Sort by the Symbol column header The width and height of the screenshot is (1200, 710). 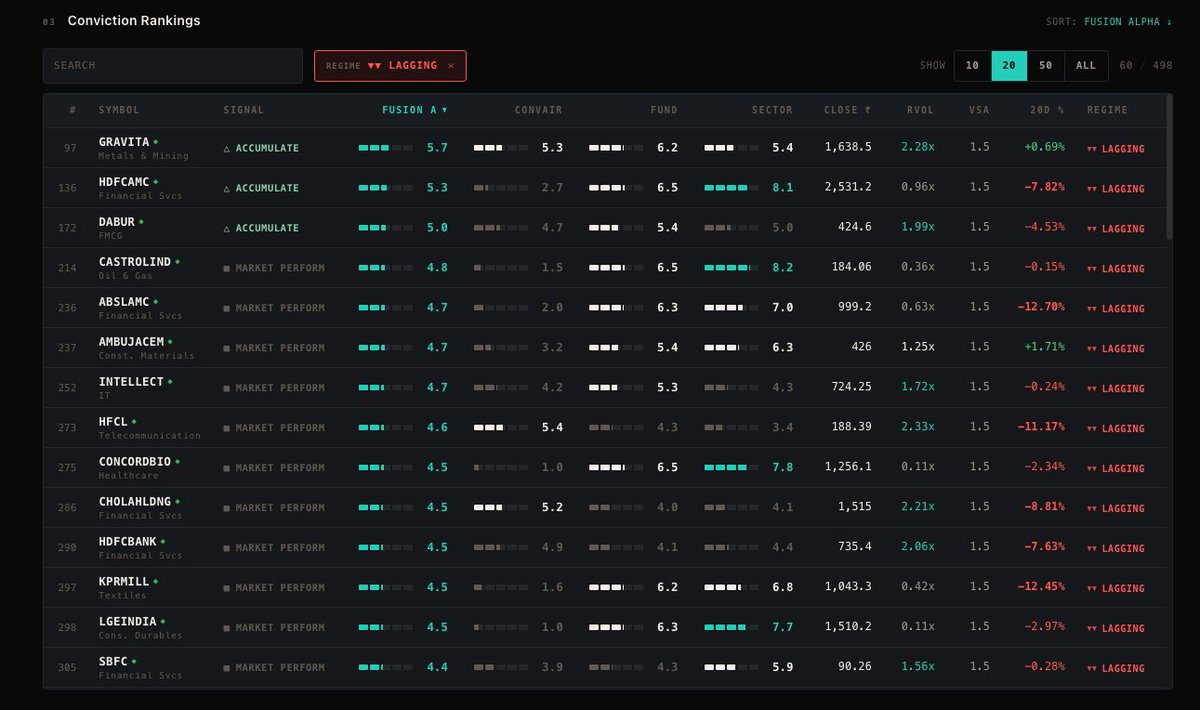[119, 110]
